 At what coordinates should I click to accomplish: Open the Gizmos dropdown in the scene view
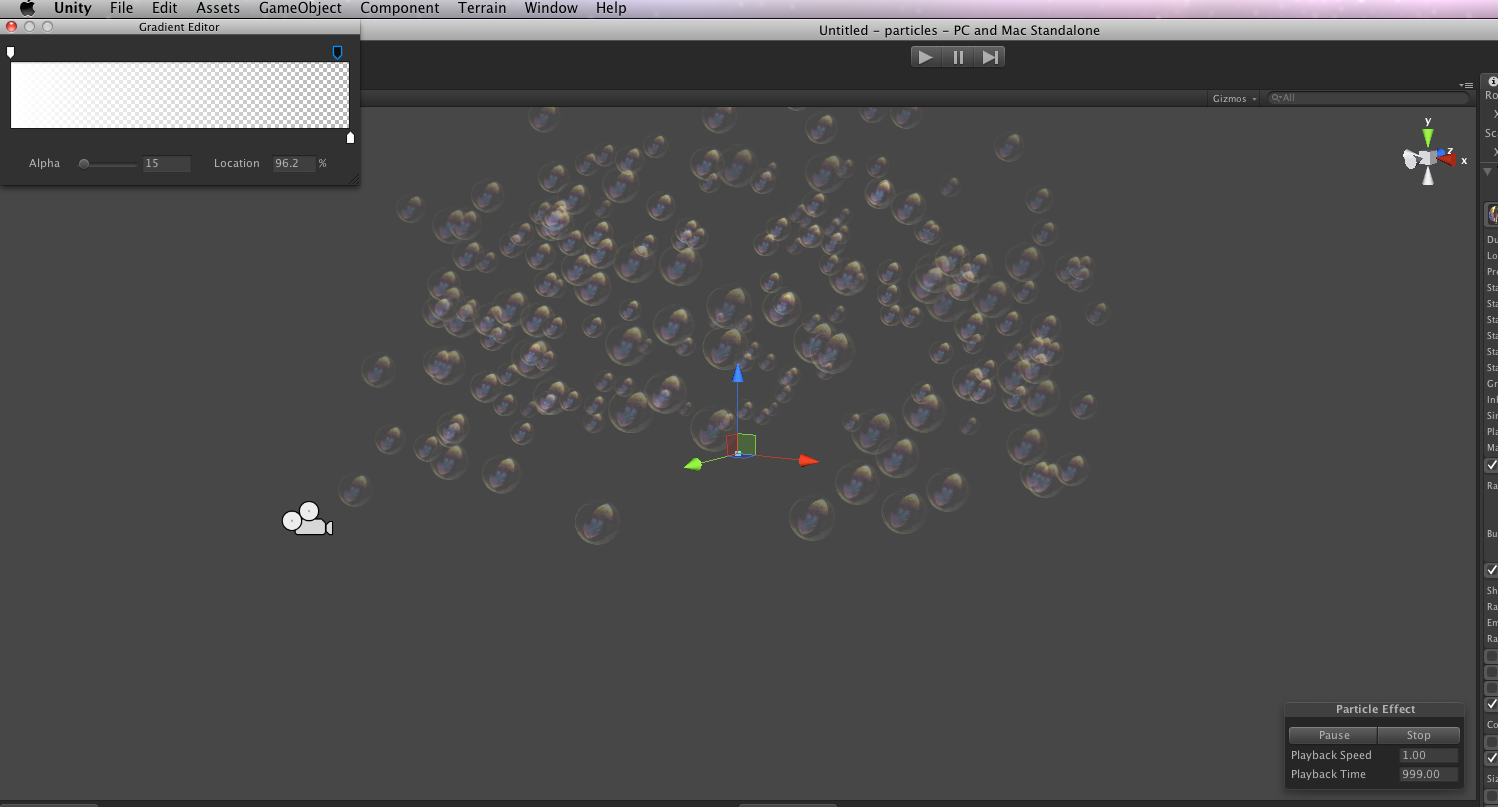point(1233,98)
